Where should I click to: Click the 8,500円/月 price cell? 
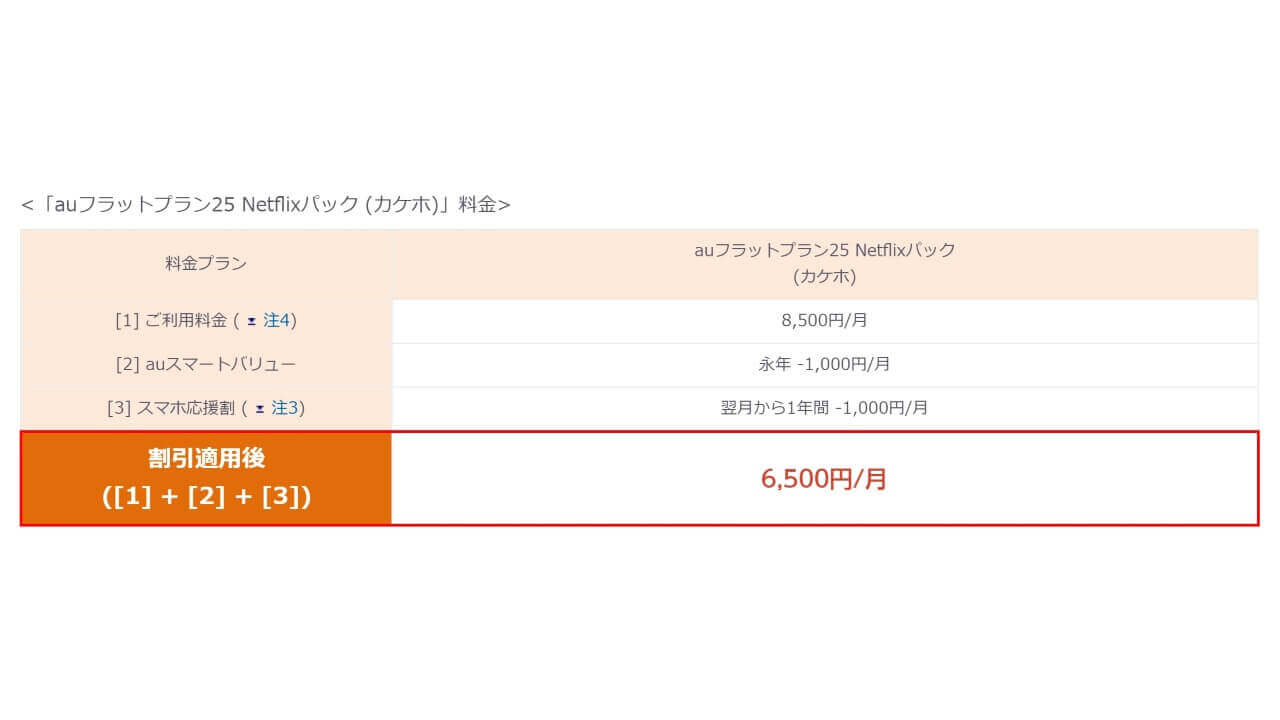click(x=824, y=321)
